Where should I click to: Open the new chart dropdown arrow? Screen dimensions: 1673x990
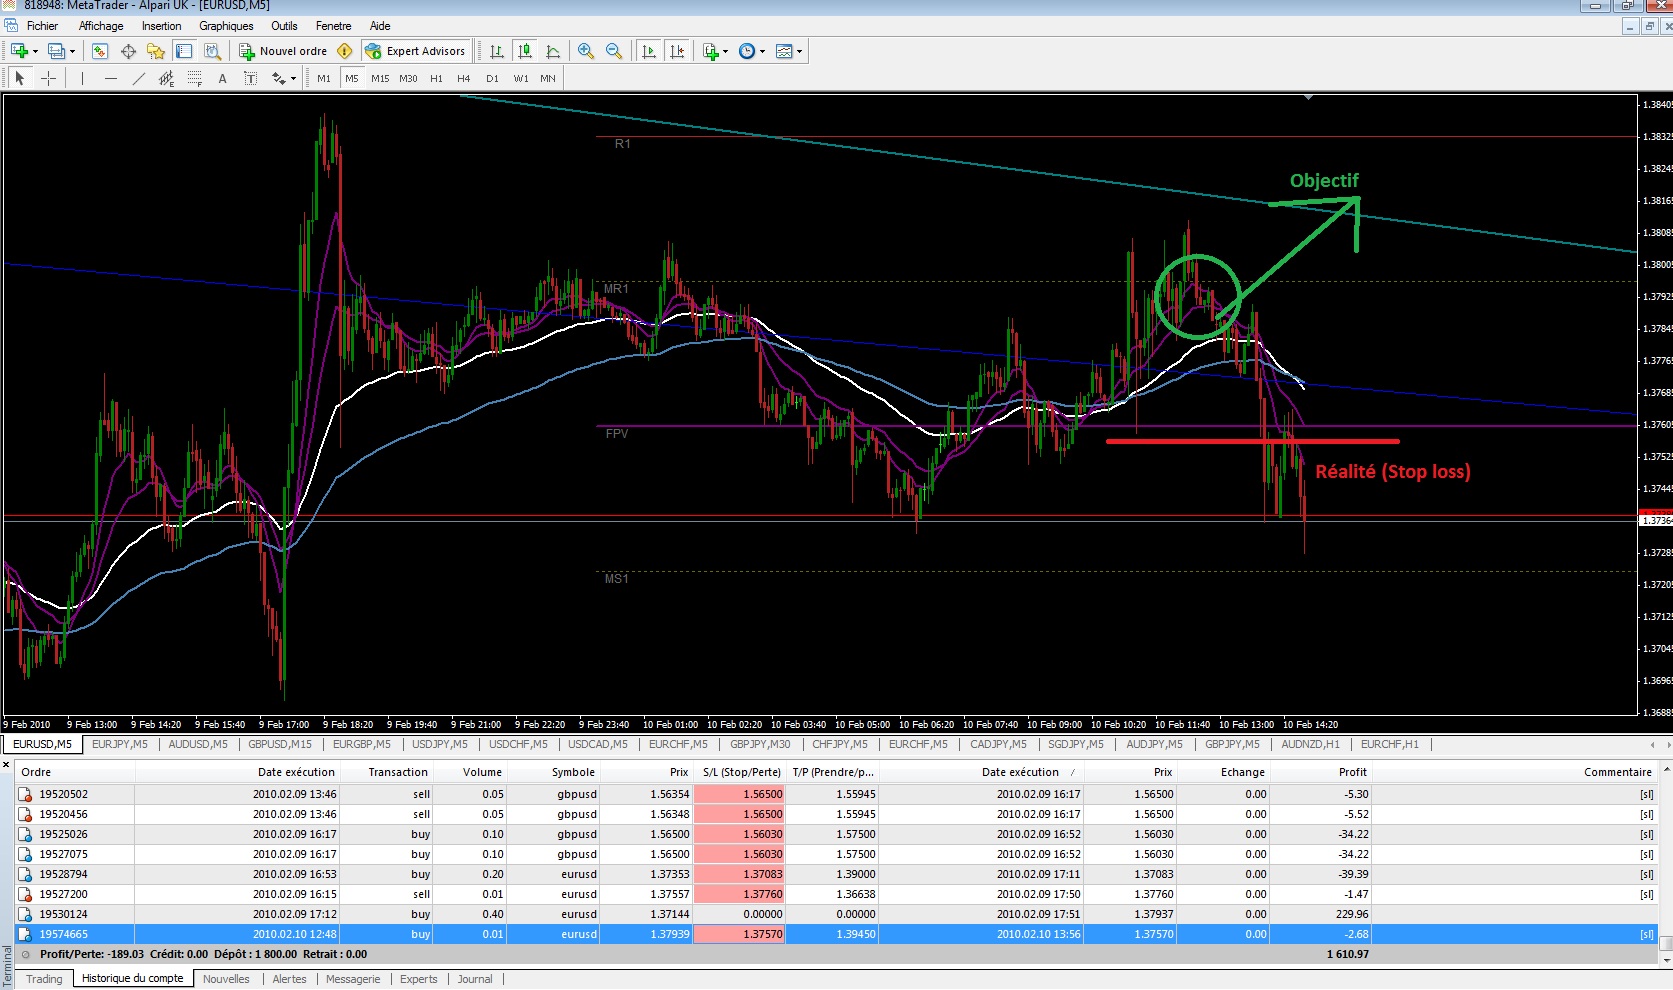(36, 51)
